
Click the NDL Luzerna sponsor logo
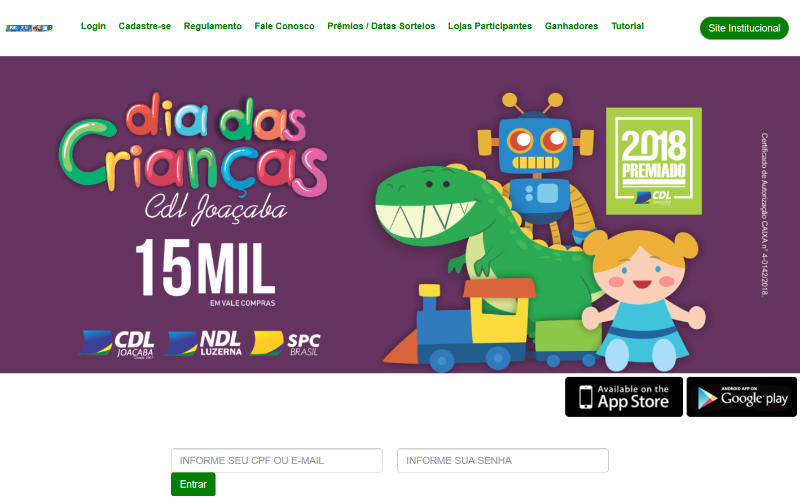[204, 343]
